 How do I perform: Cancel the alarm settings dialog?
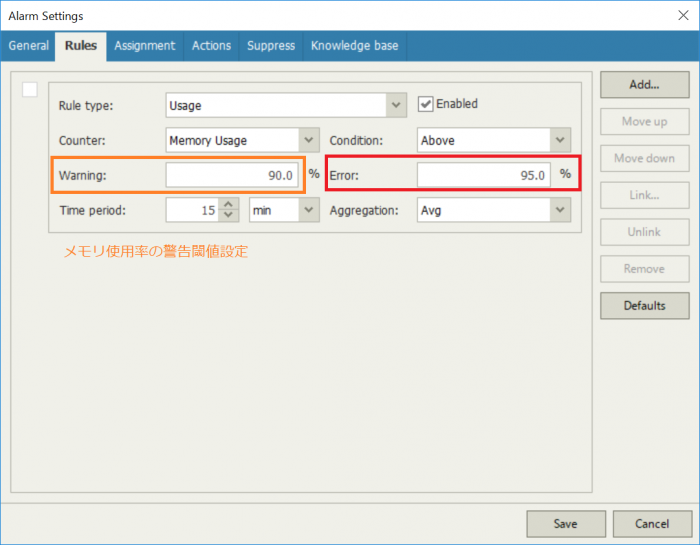[652, 524]
